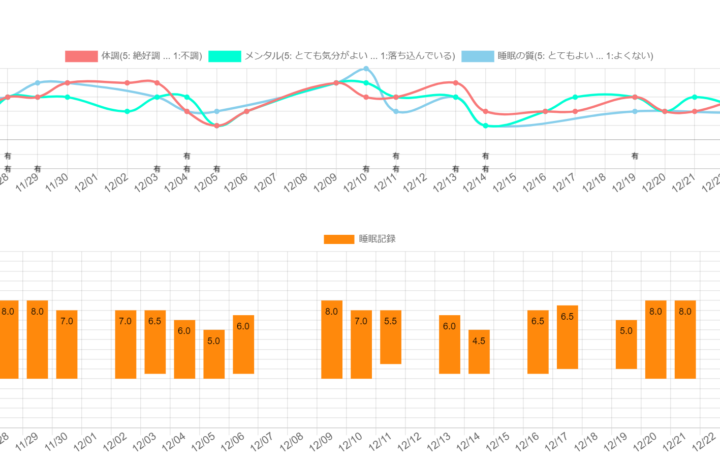Screen dimensions: 720x460
Task: Click the orange 睡眠記録 legend color box
Action: coord(339,239)
